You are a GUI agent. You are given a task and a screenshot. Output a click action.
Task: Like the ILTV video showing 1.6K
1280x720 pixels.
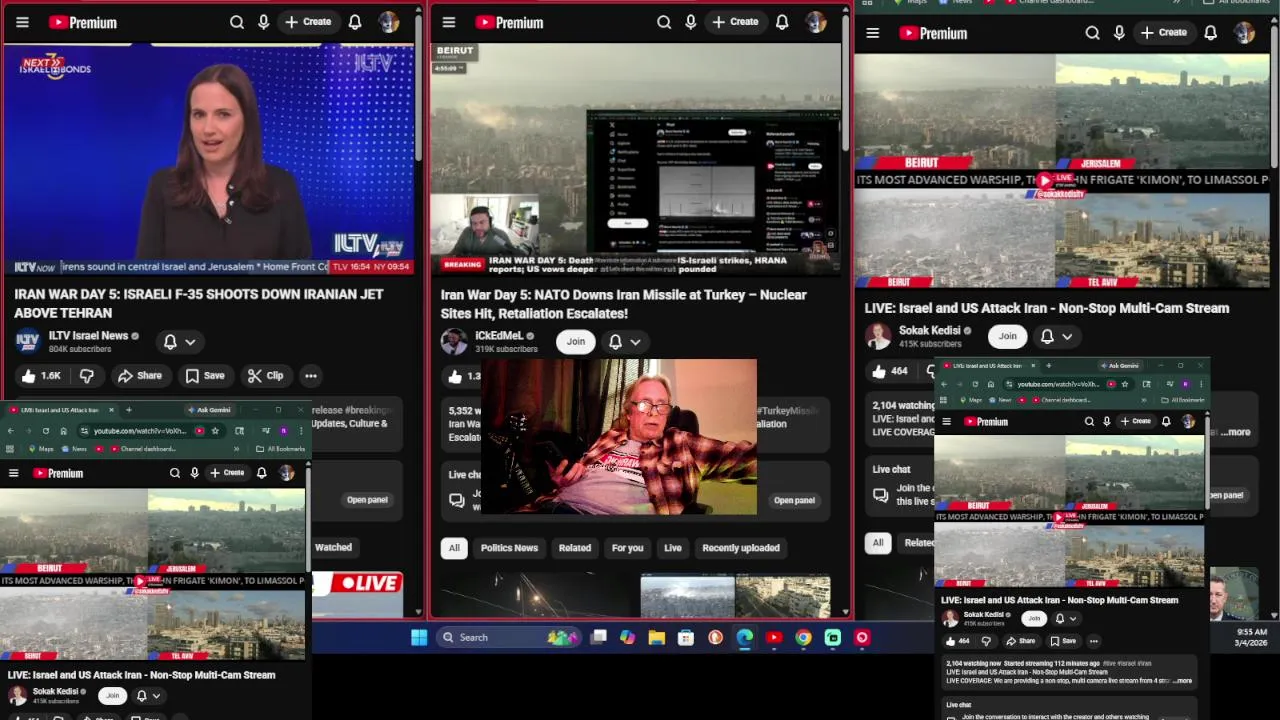coord(41,376)
